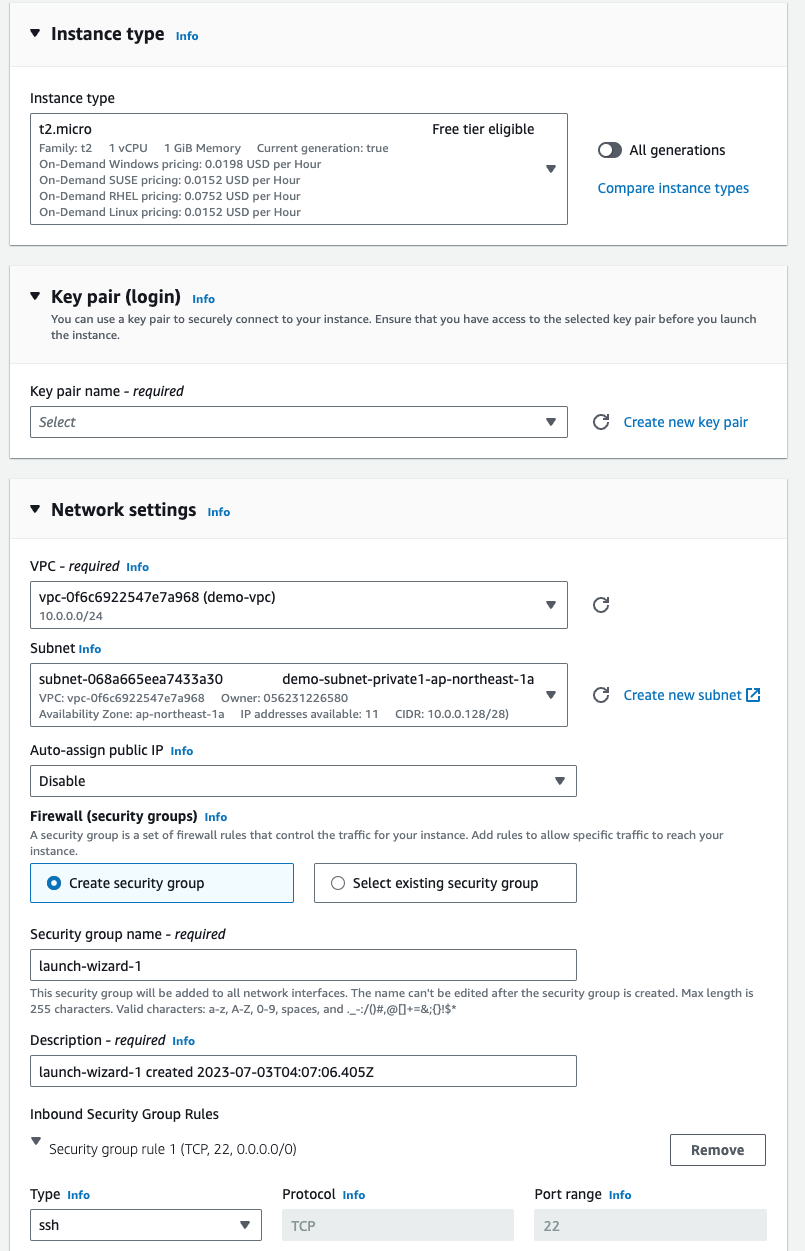Choose Select existing security group option

338,883
